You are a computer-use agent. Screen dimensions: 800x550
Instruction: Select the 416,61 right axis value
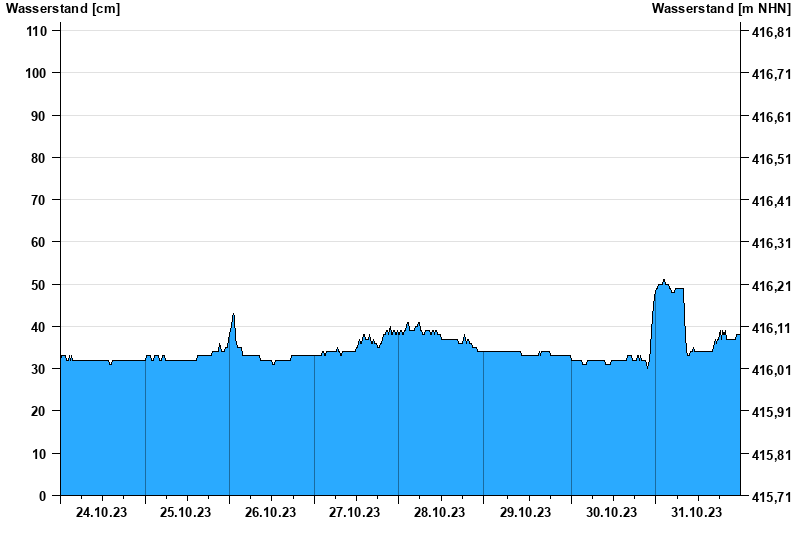(772, 117)
